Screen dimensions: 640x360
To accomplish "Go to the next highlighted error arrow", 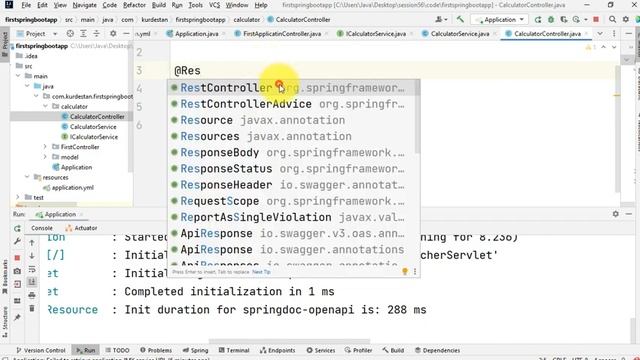I will point(613,47).
